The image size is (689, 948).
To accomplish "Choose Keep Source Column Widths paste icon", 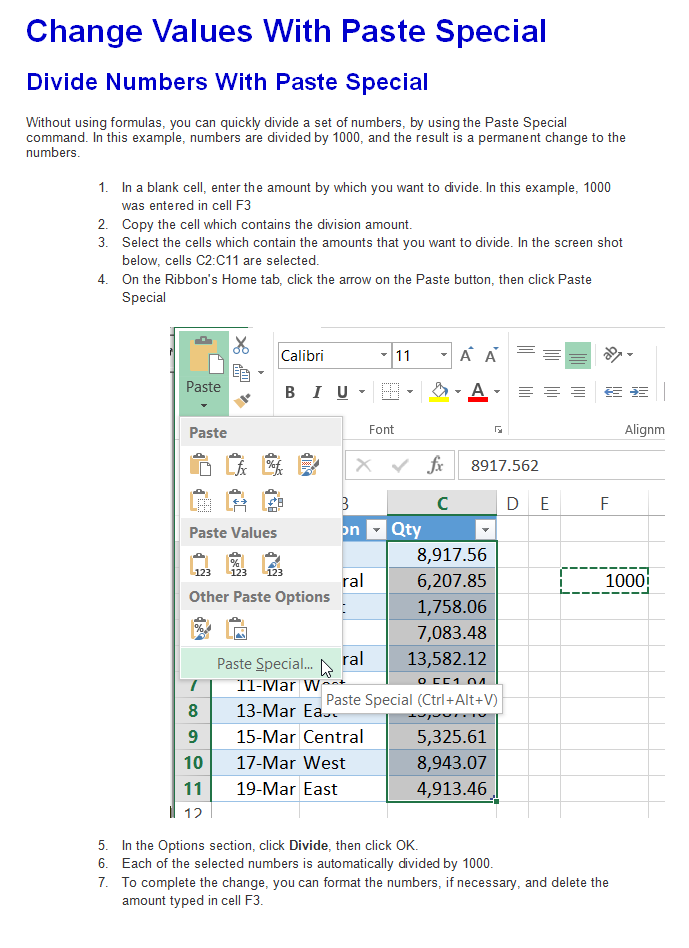I will tap(236, 501).
